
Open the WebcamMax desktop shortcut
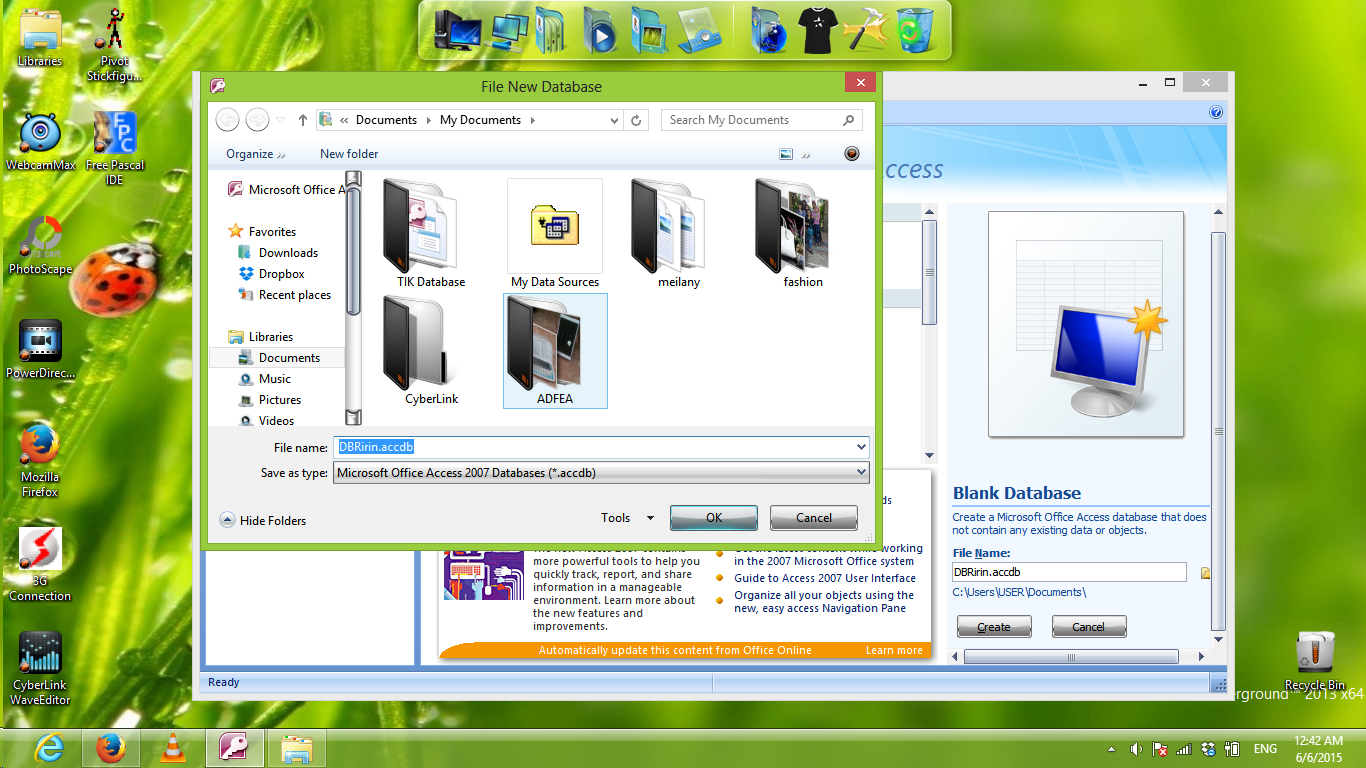pyautogui.click(x=41, y=143)
